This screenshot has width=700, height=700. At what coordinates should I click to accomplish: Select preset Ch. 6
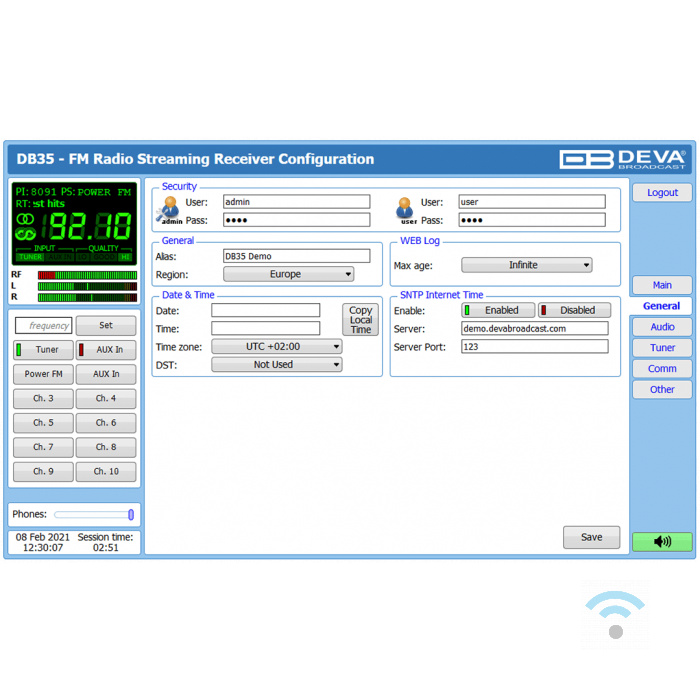tap(106, 423)
